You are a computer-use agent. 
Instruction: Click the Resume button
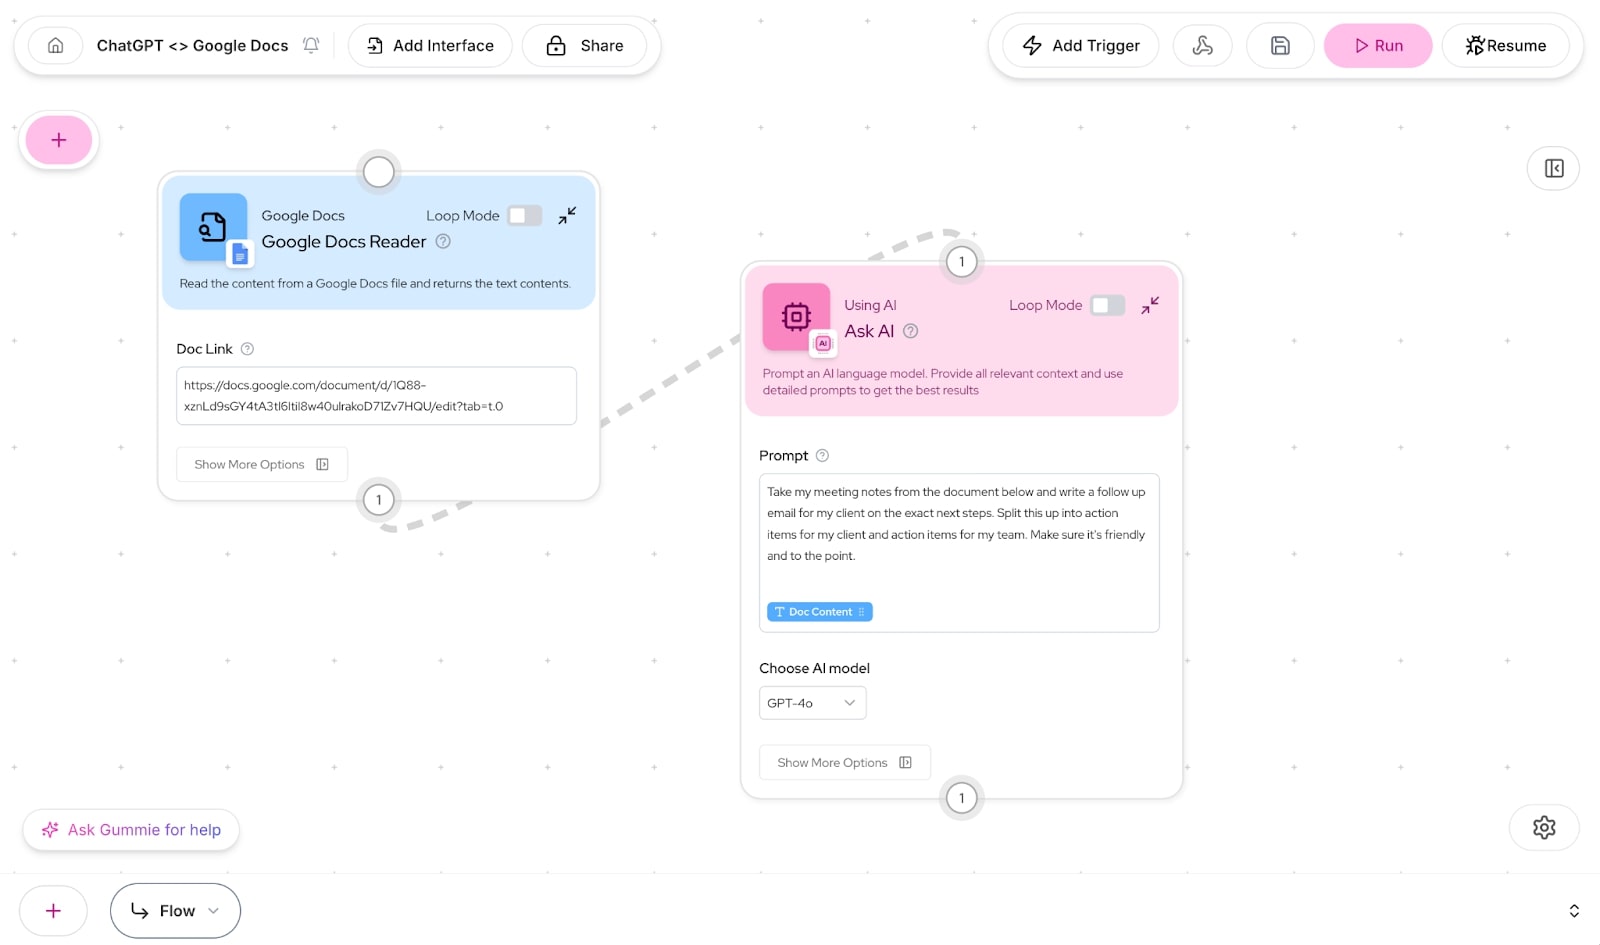[x=1506, y=45]
